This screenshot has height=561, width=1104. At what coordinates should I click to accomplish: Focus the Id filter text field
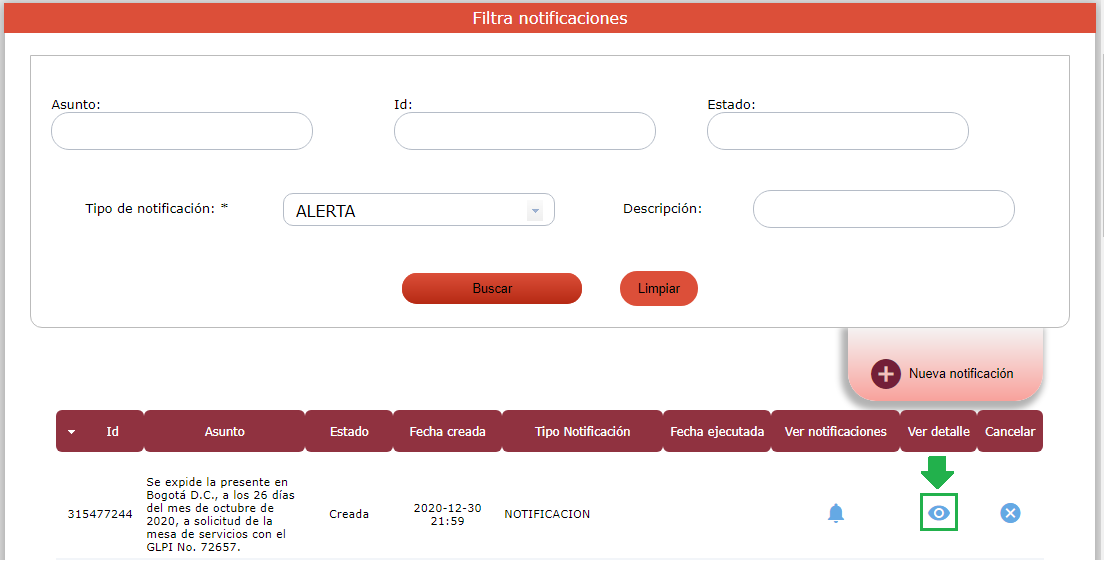click(x=524, y=131)
